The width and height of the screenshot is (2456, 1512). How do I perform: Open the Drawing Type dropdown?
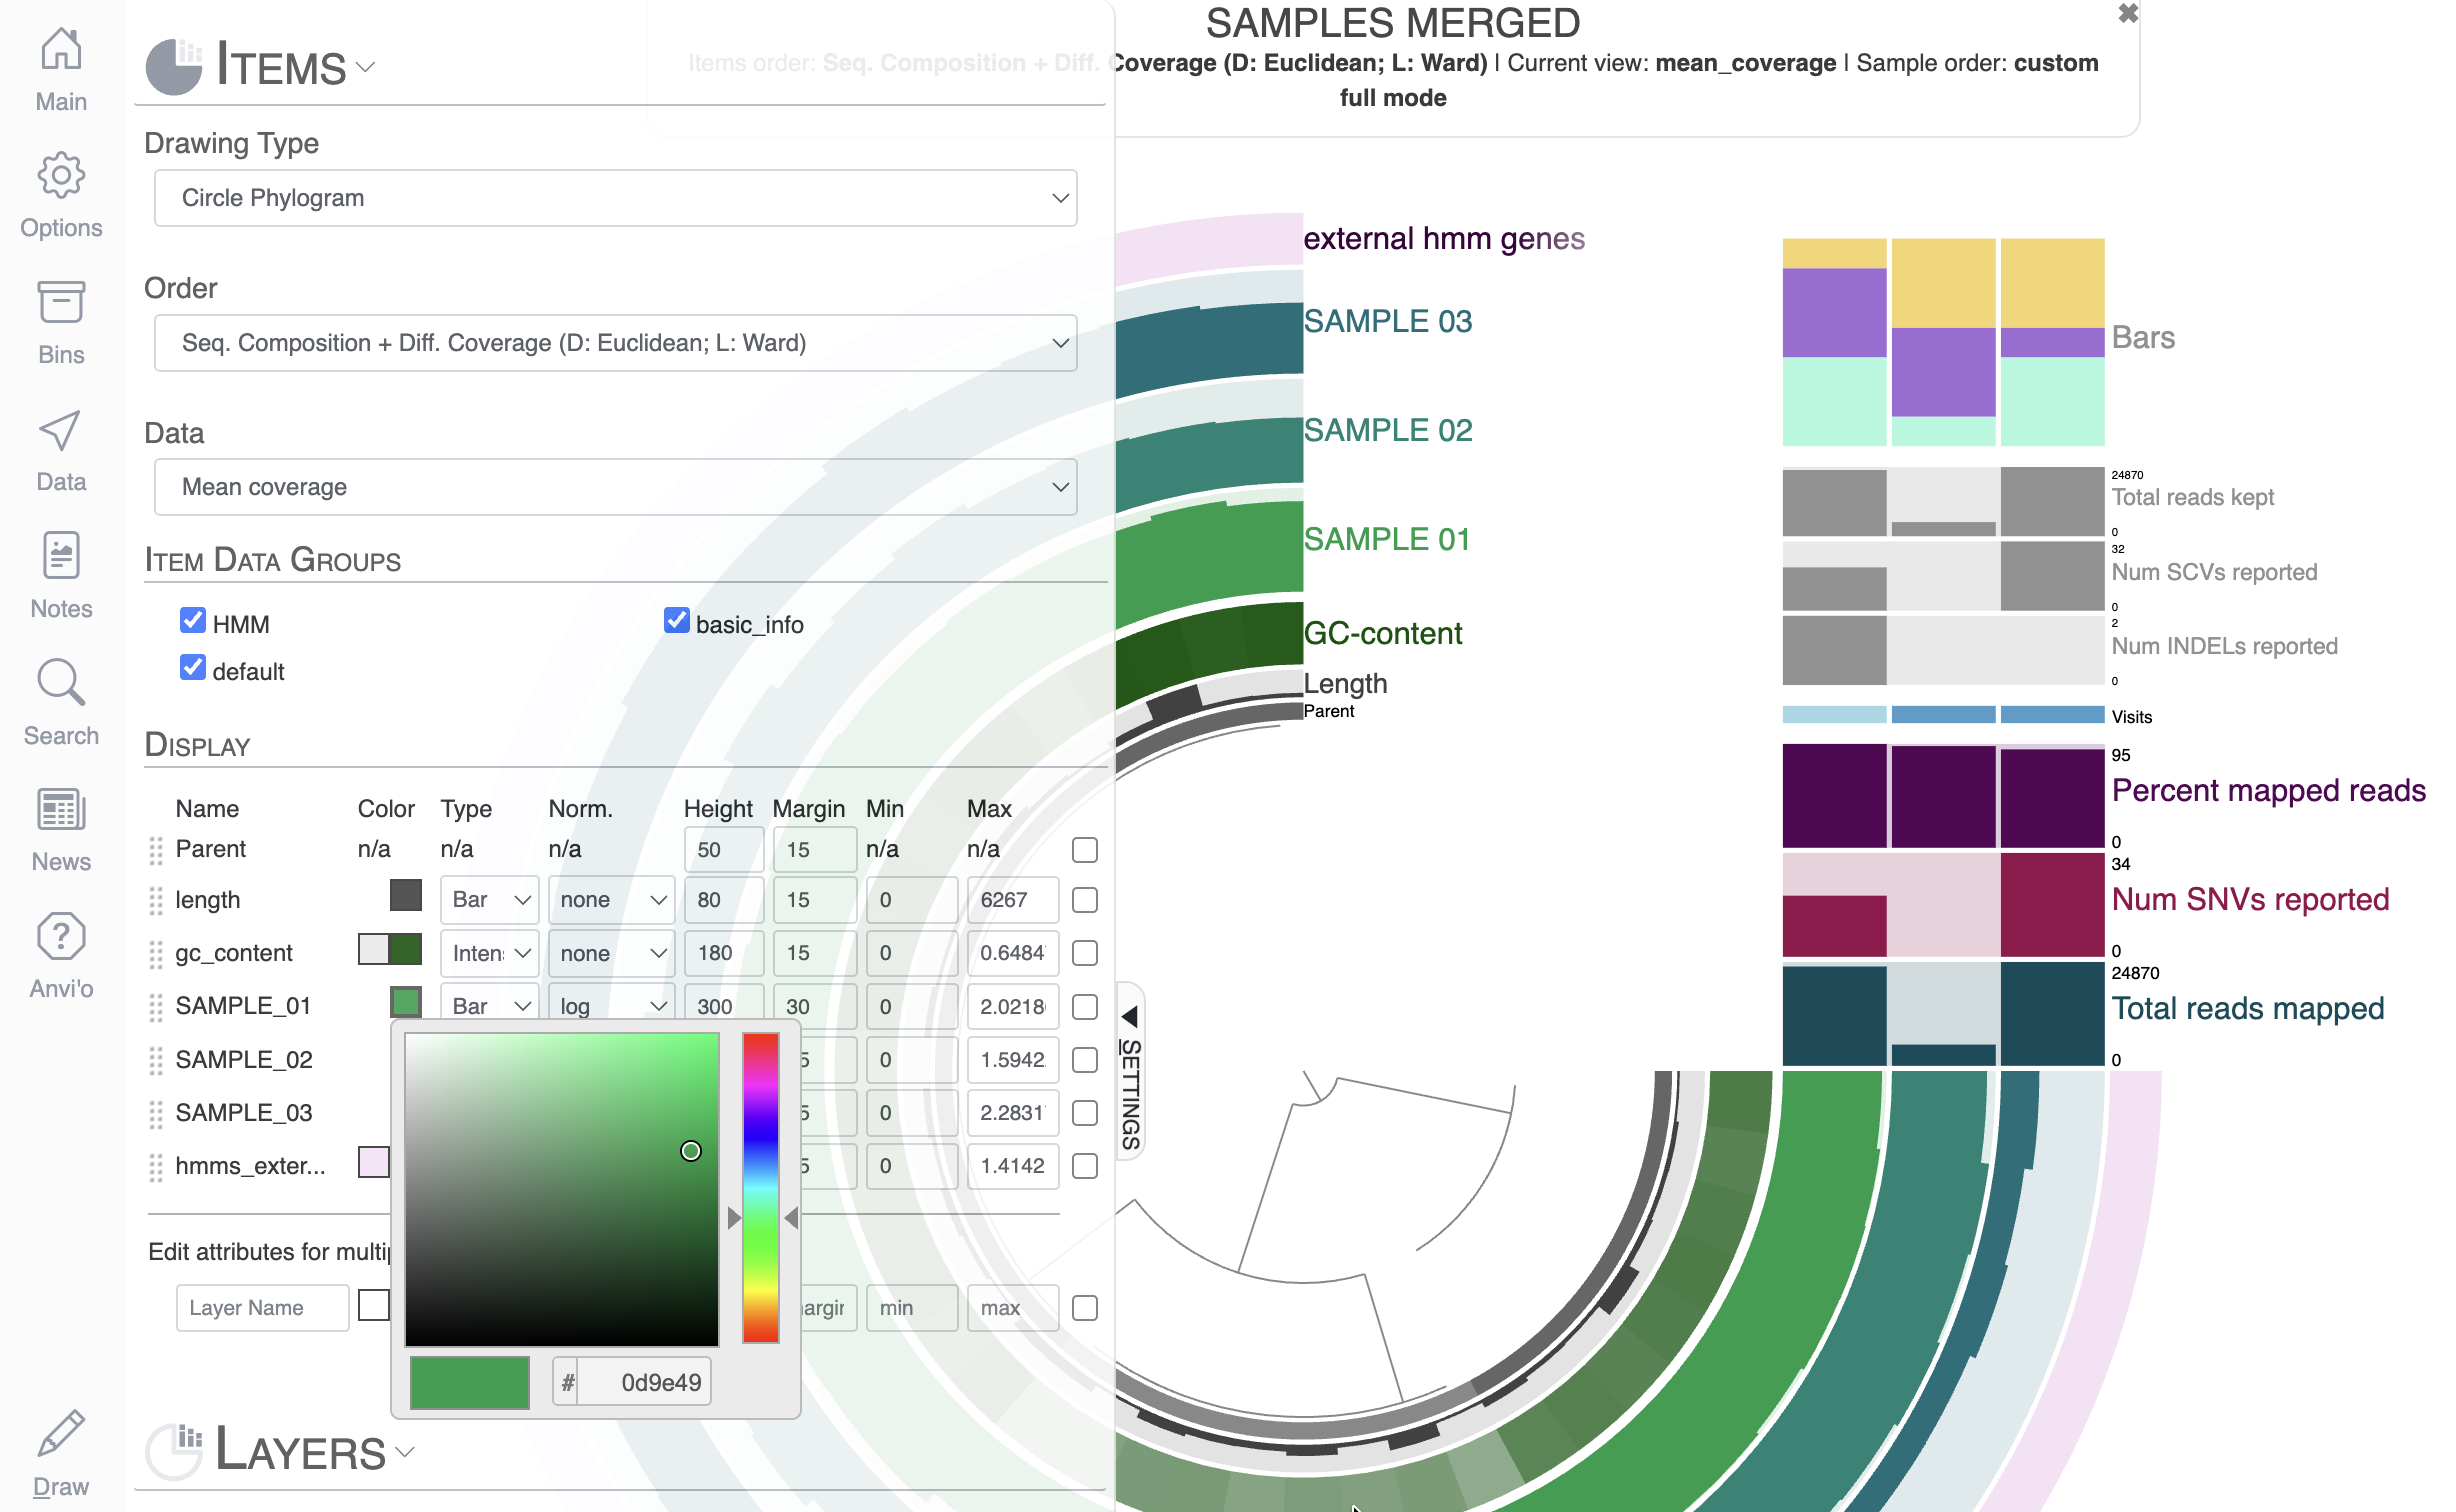pos(615,198)
